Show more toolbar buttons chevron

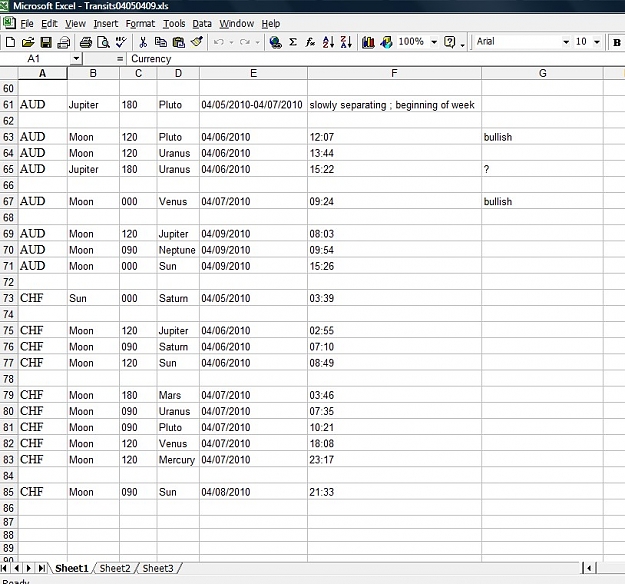(x=462, y=44)
